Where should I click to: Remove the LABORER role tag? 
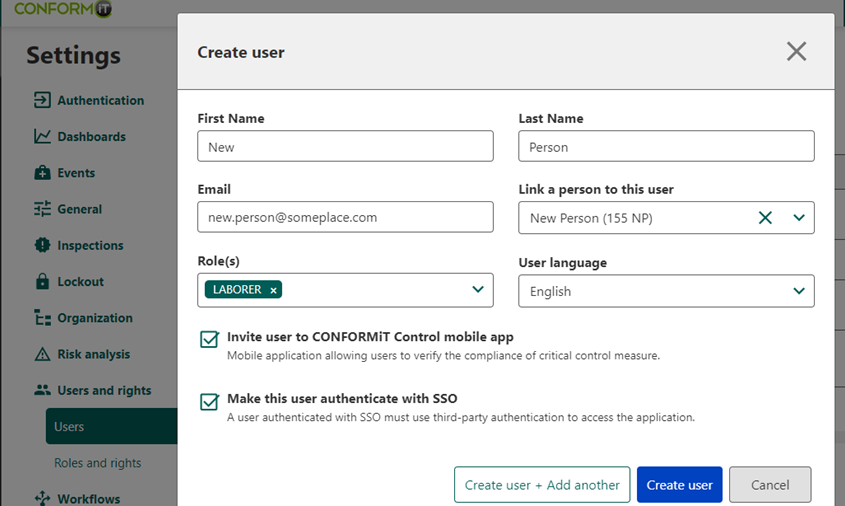pos(273,290)
